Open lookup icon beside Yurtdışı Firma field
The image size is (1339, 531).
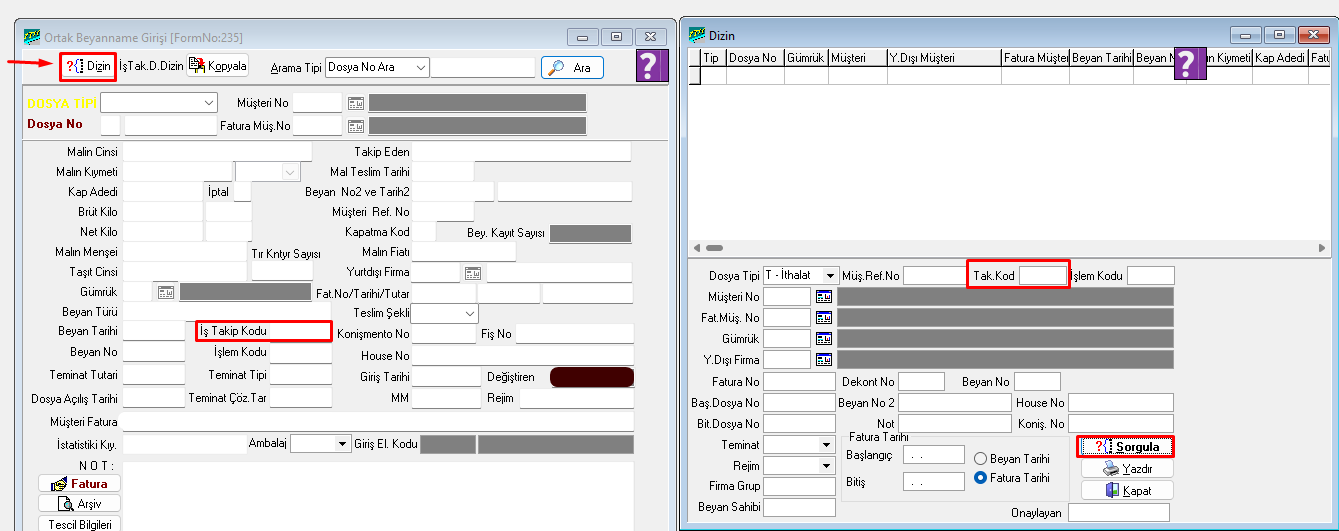point(473,272)
